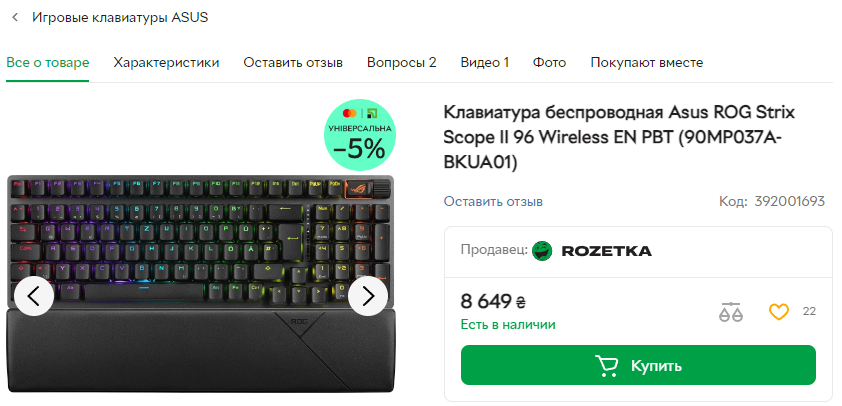Switch to the Фото tab

point(549,63)
